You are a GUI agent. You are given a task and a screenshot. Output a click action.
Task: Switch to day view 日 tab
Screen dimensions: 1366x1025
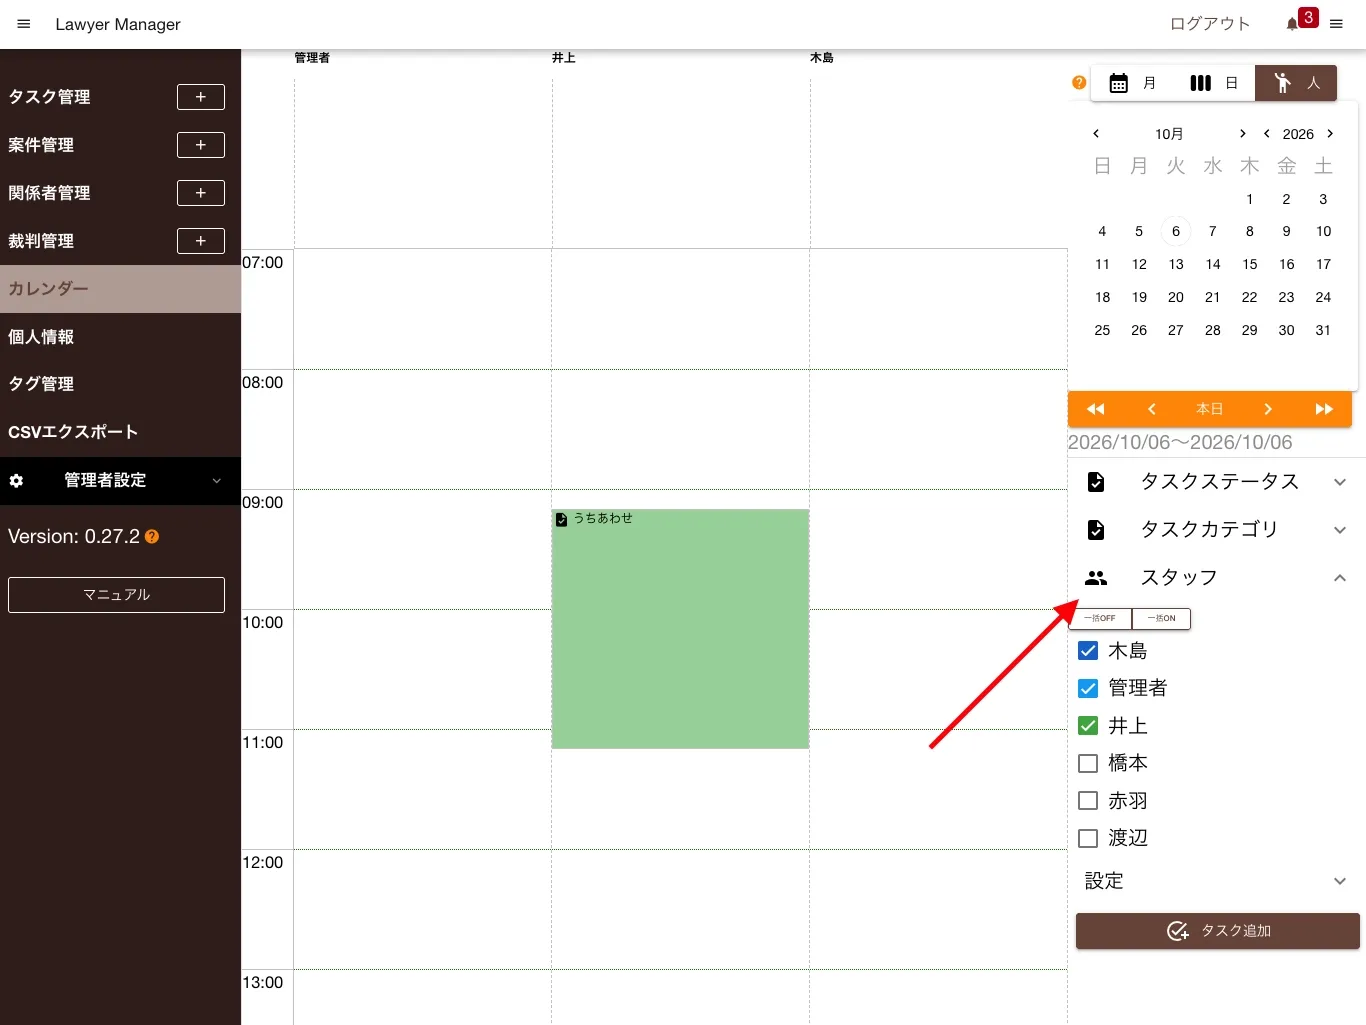coord(1214,83)
